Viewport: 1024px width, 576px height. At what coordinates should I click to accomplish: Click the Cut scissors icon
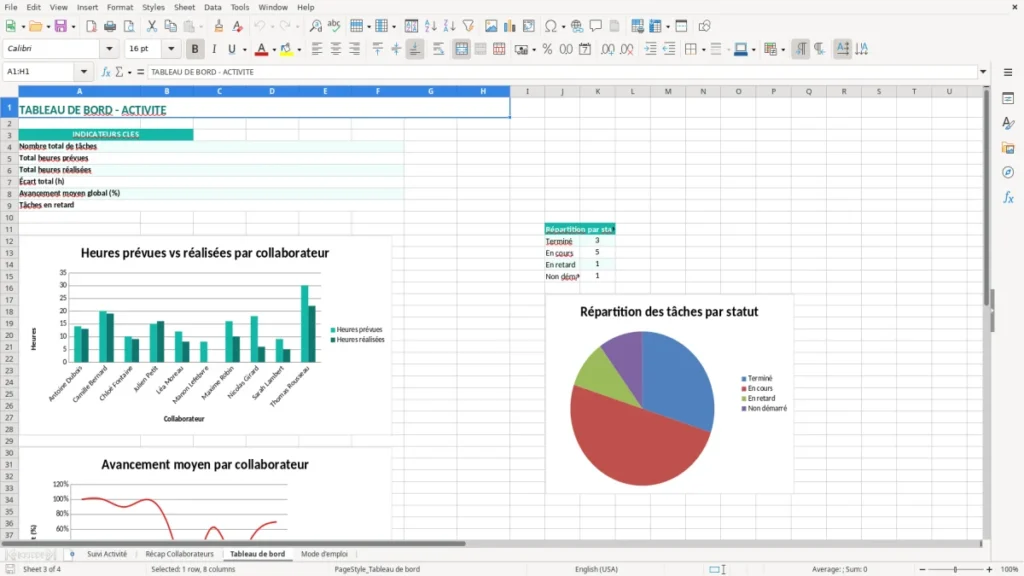[x=152, y=26]
